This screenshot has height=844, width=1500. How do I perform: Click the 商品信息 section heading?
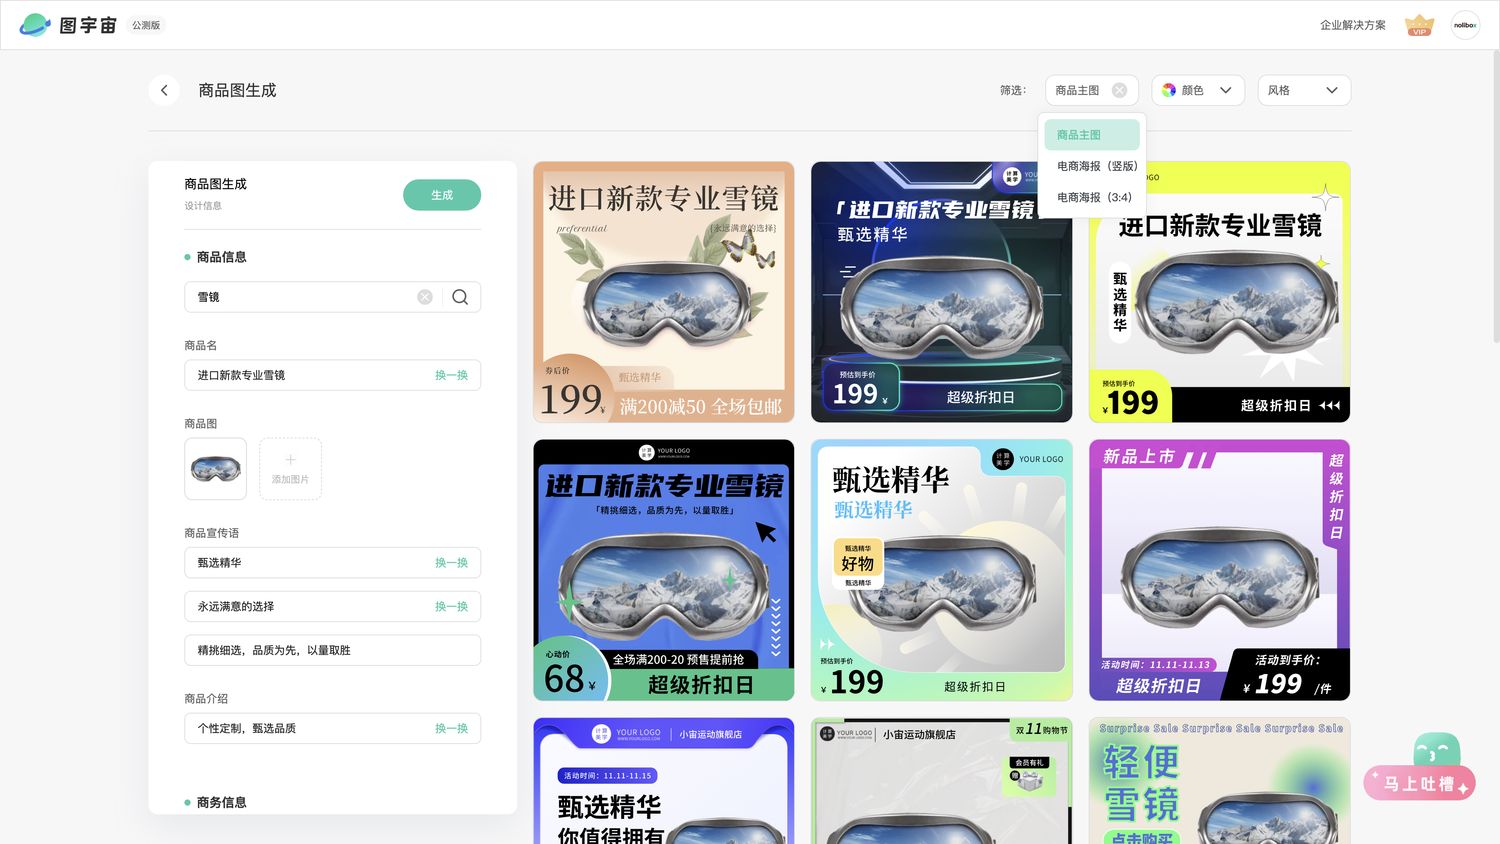coord(221,257)
